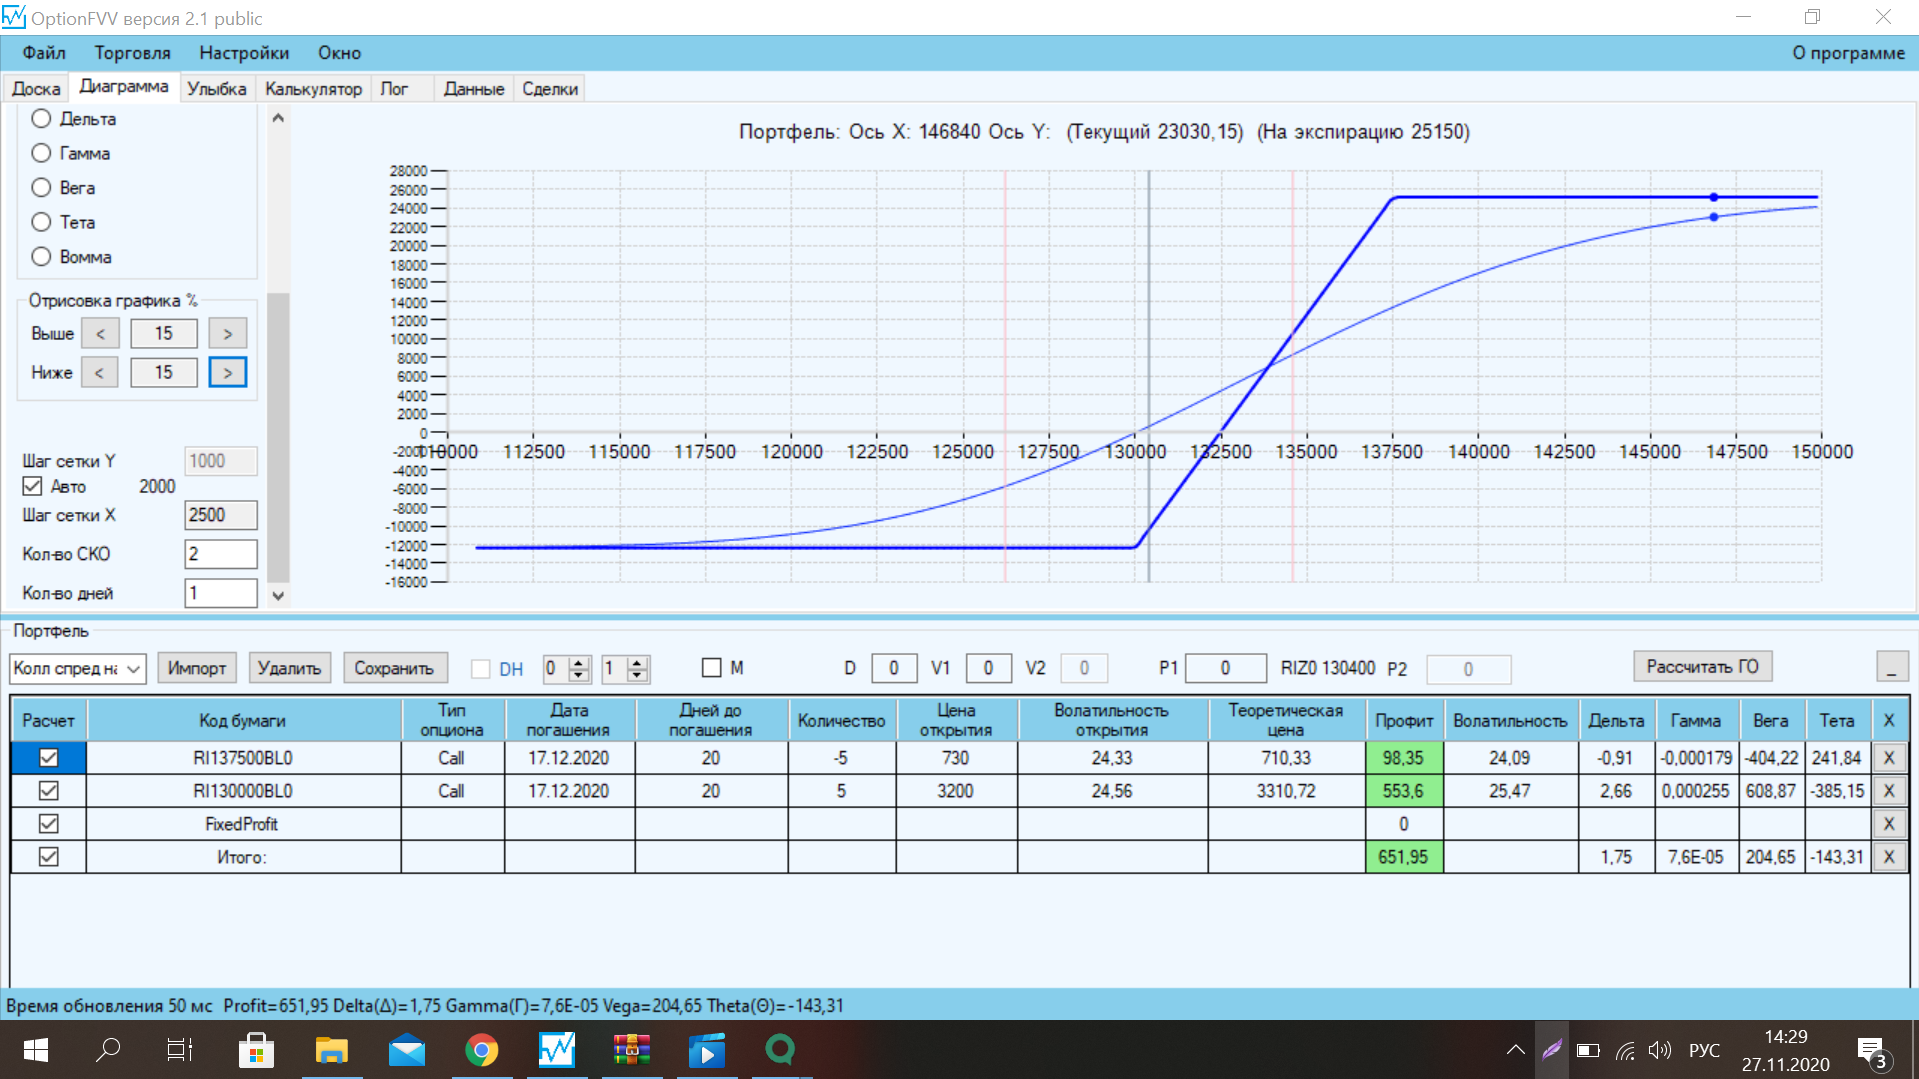Select the Вега radio button
This screenshot has height=1079, width=1919.
(x=41, y=188)
